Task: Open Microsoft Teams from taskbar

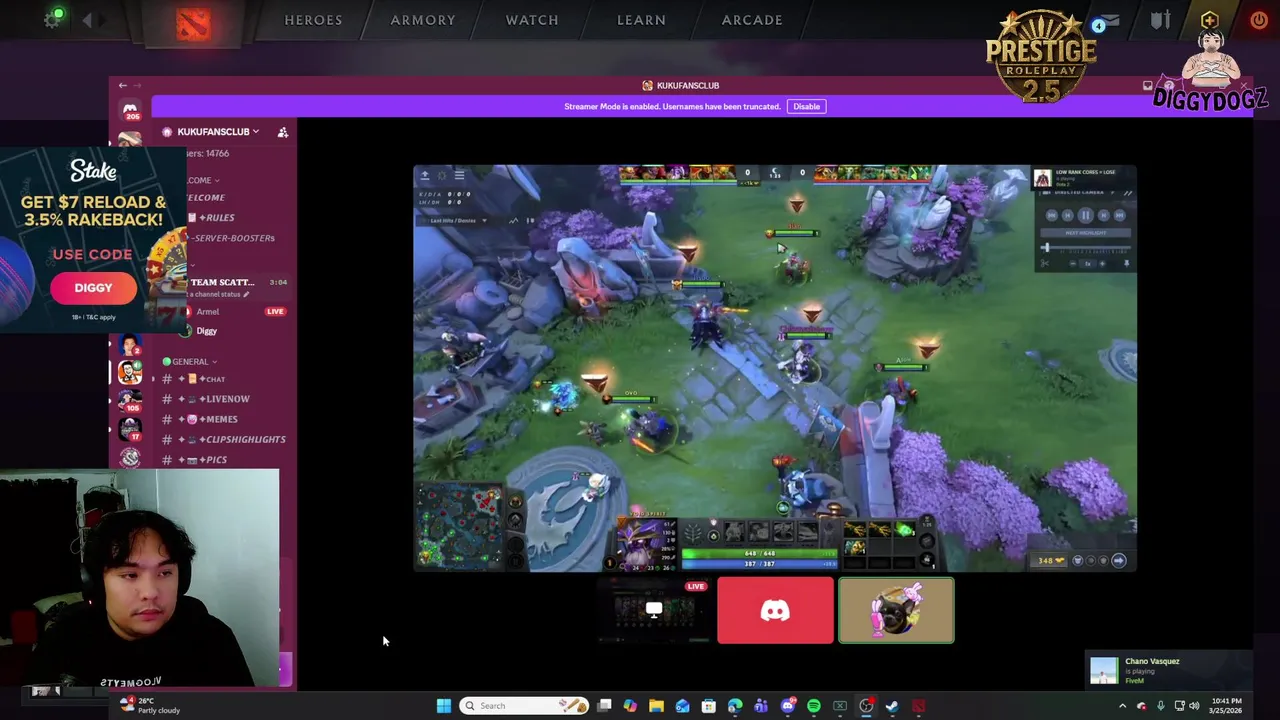Action: pos(761,706)
